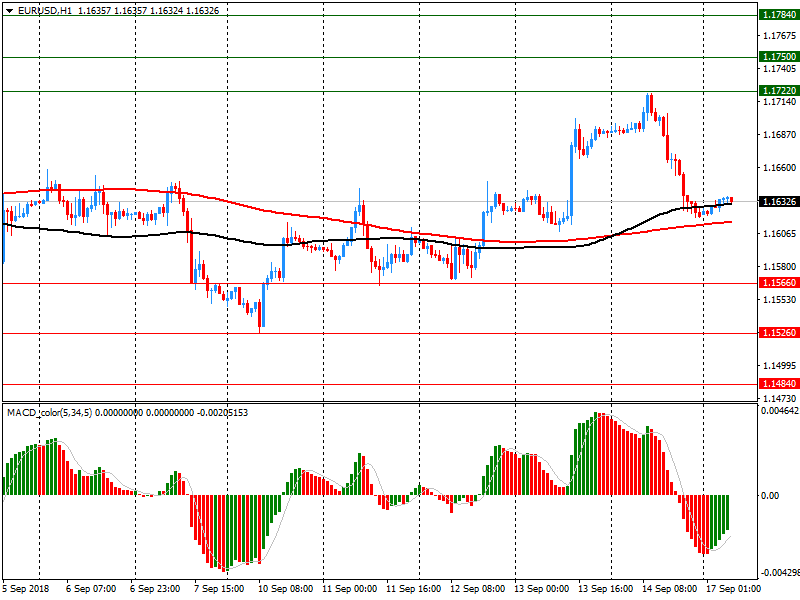Image resolution: width=800 pixels, height=600 pixels.
Task: Click the MACD scale maximum 0.004642 label
Action: [x=780, y=411]
